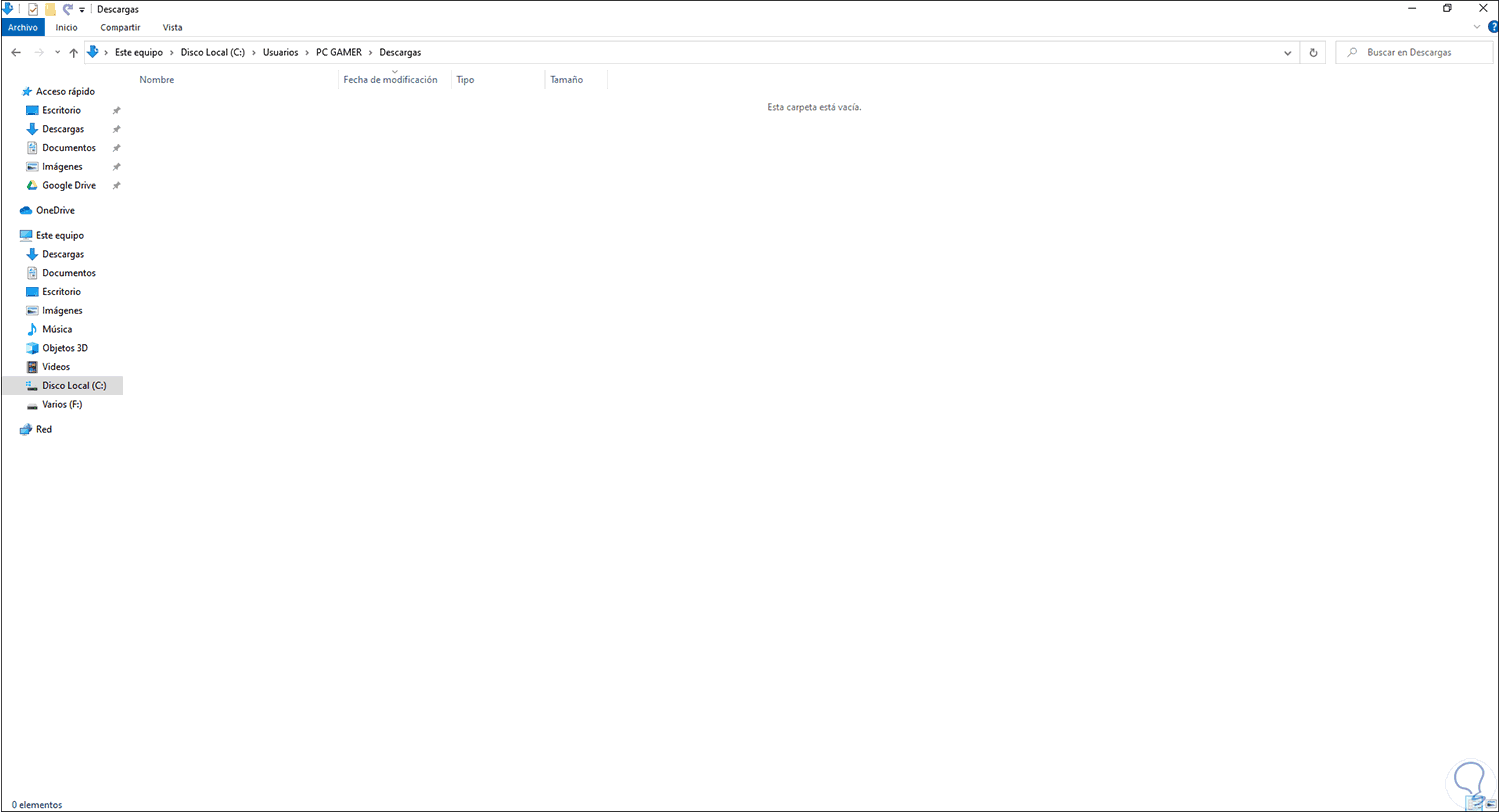1500x812 pixels.
Task: Open the address bar previous locations dropdown
Action: tap(1287, 52)
